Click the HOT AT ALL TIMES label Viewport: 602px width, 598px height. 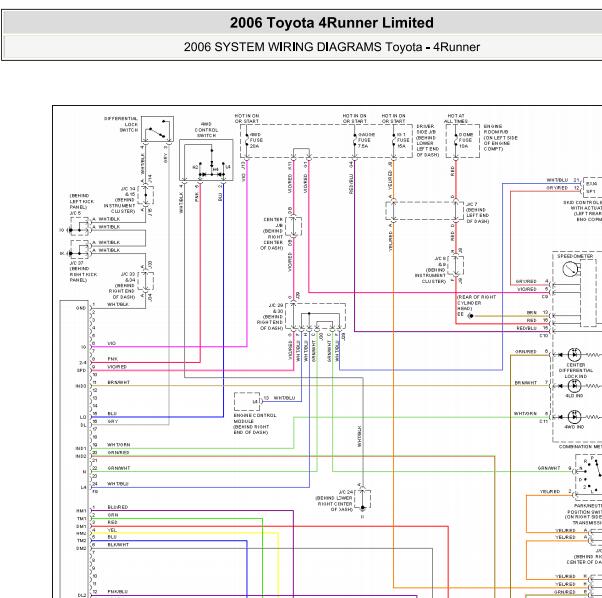point(456,118)
